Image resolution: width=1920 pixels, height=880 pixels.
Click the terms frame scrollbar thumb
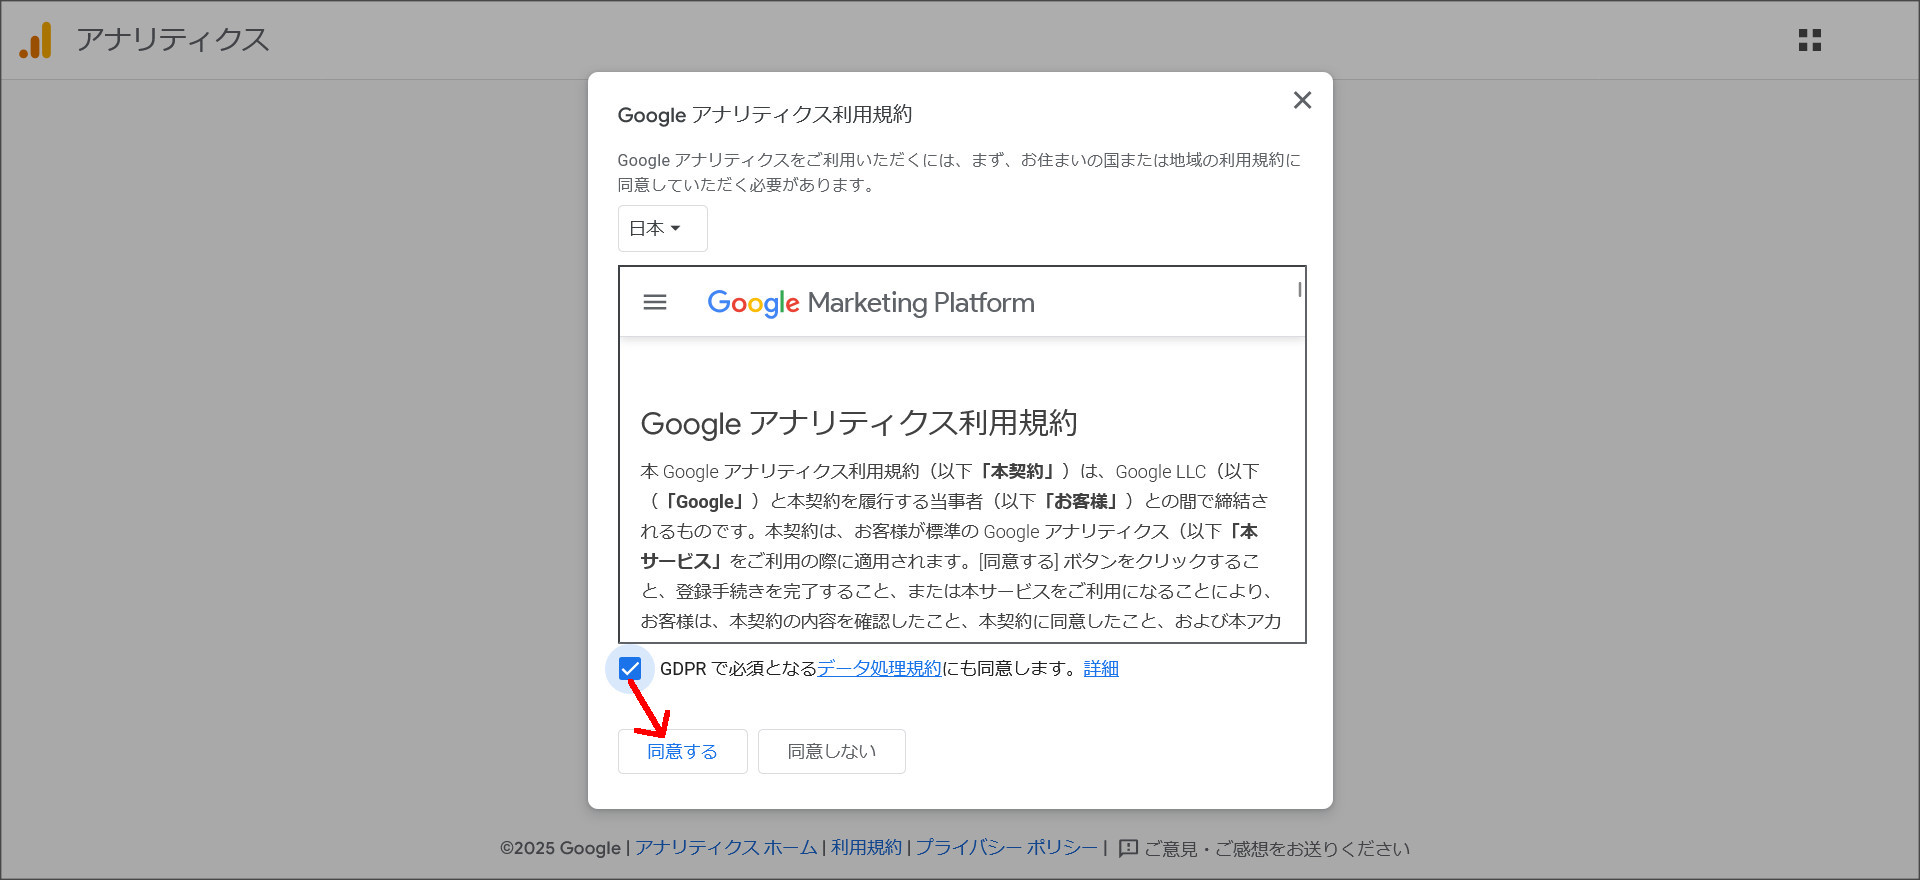(x=1299, y=289)
